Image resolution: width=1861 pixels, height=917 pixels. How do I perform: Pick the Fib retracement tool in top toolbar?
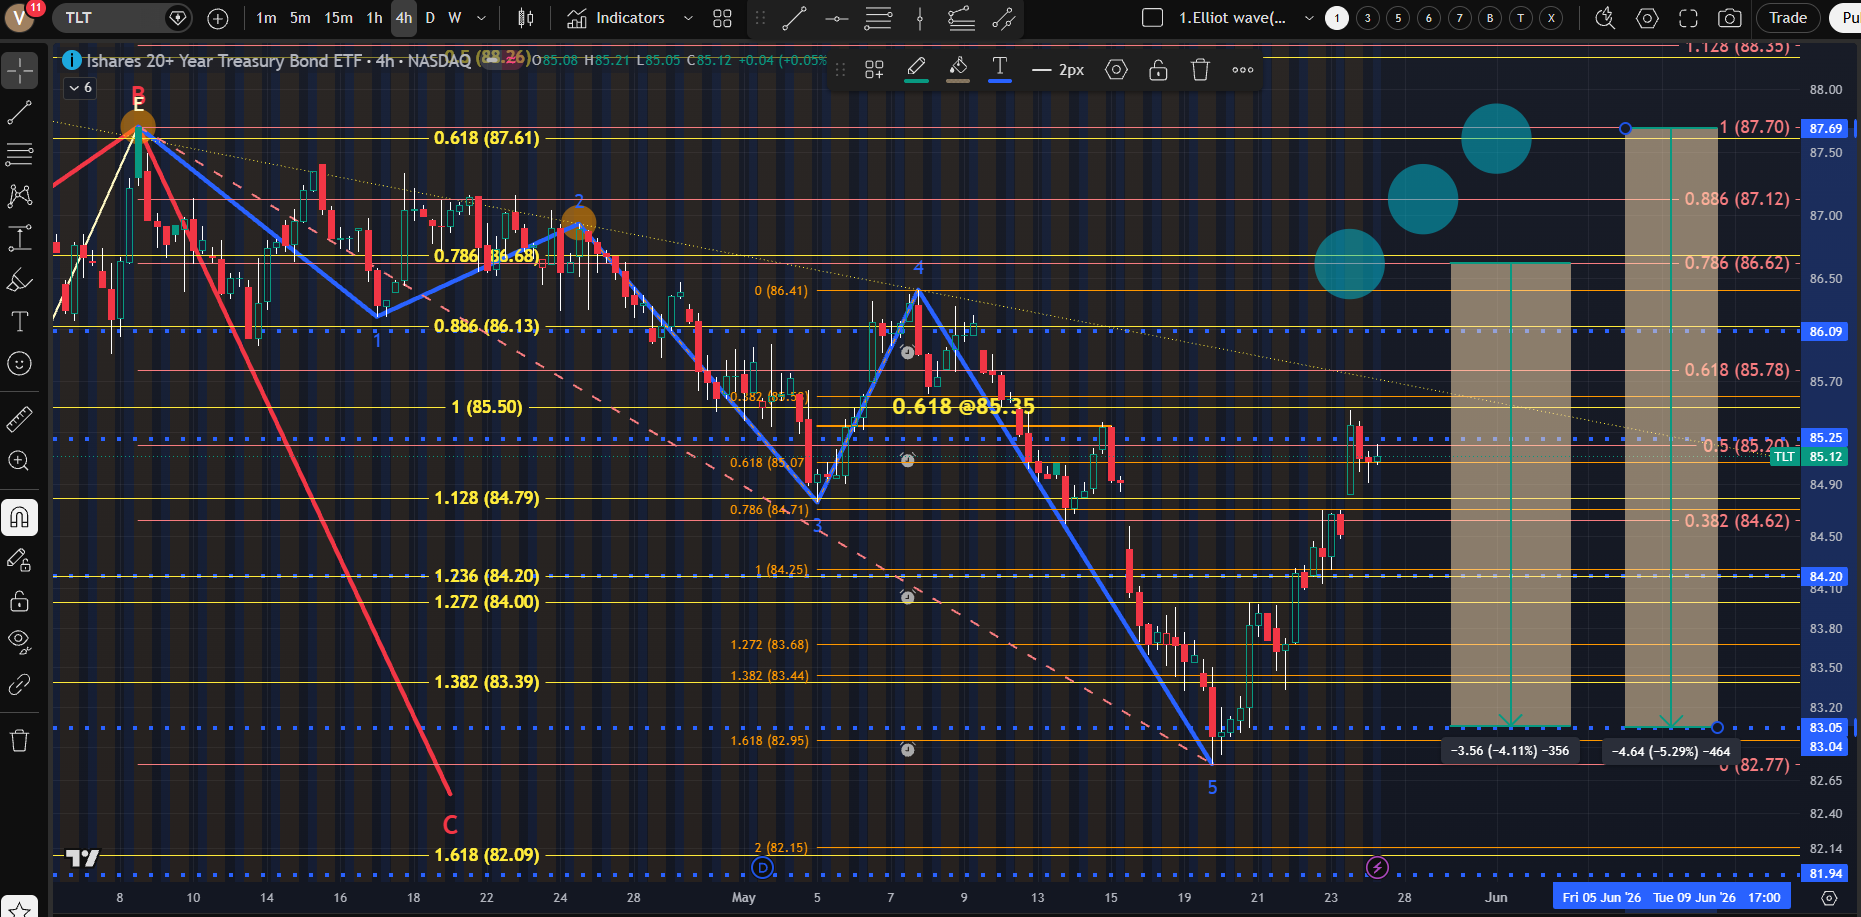[x=878, y=18]
